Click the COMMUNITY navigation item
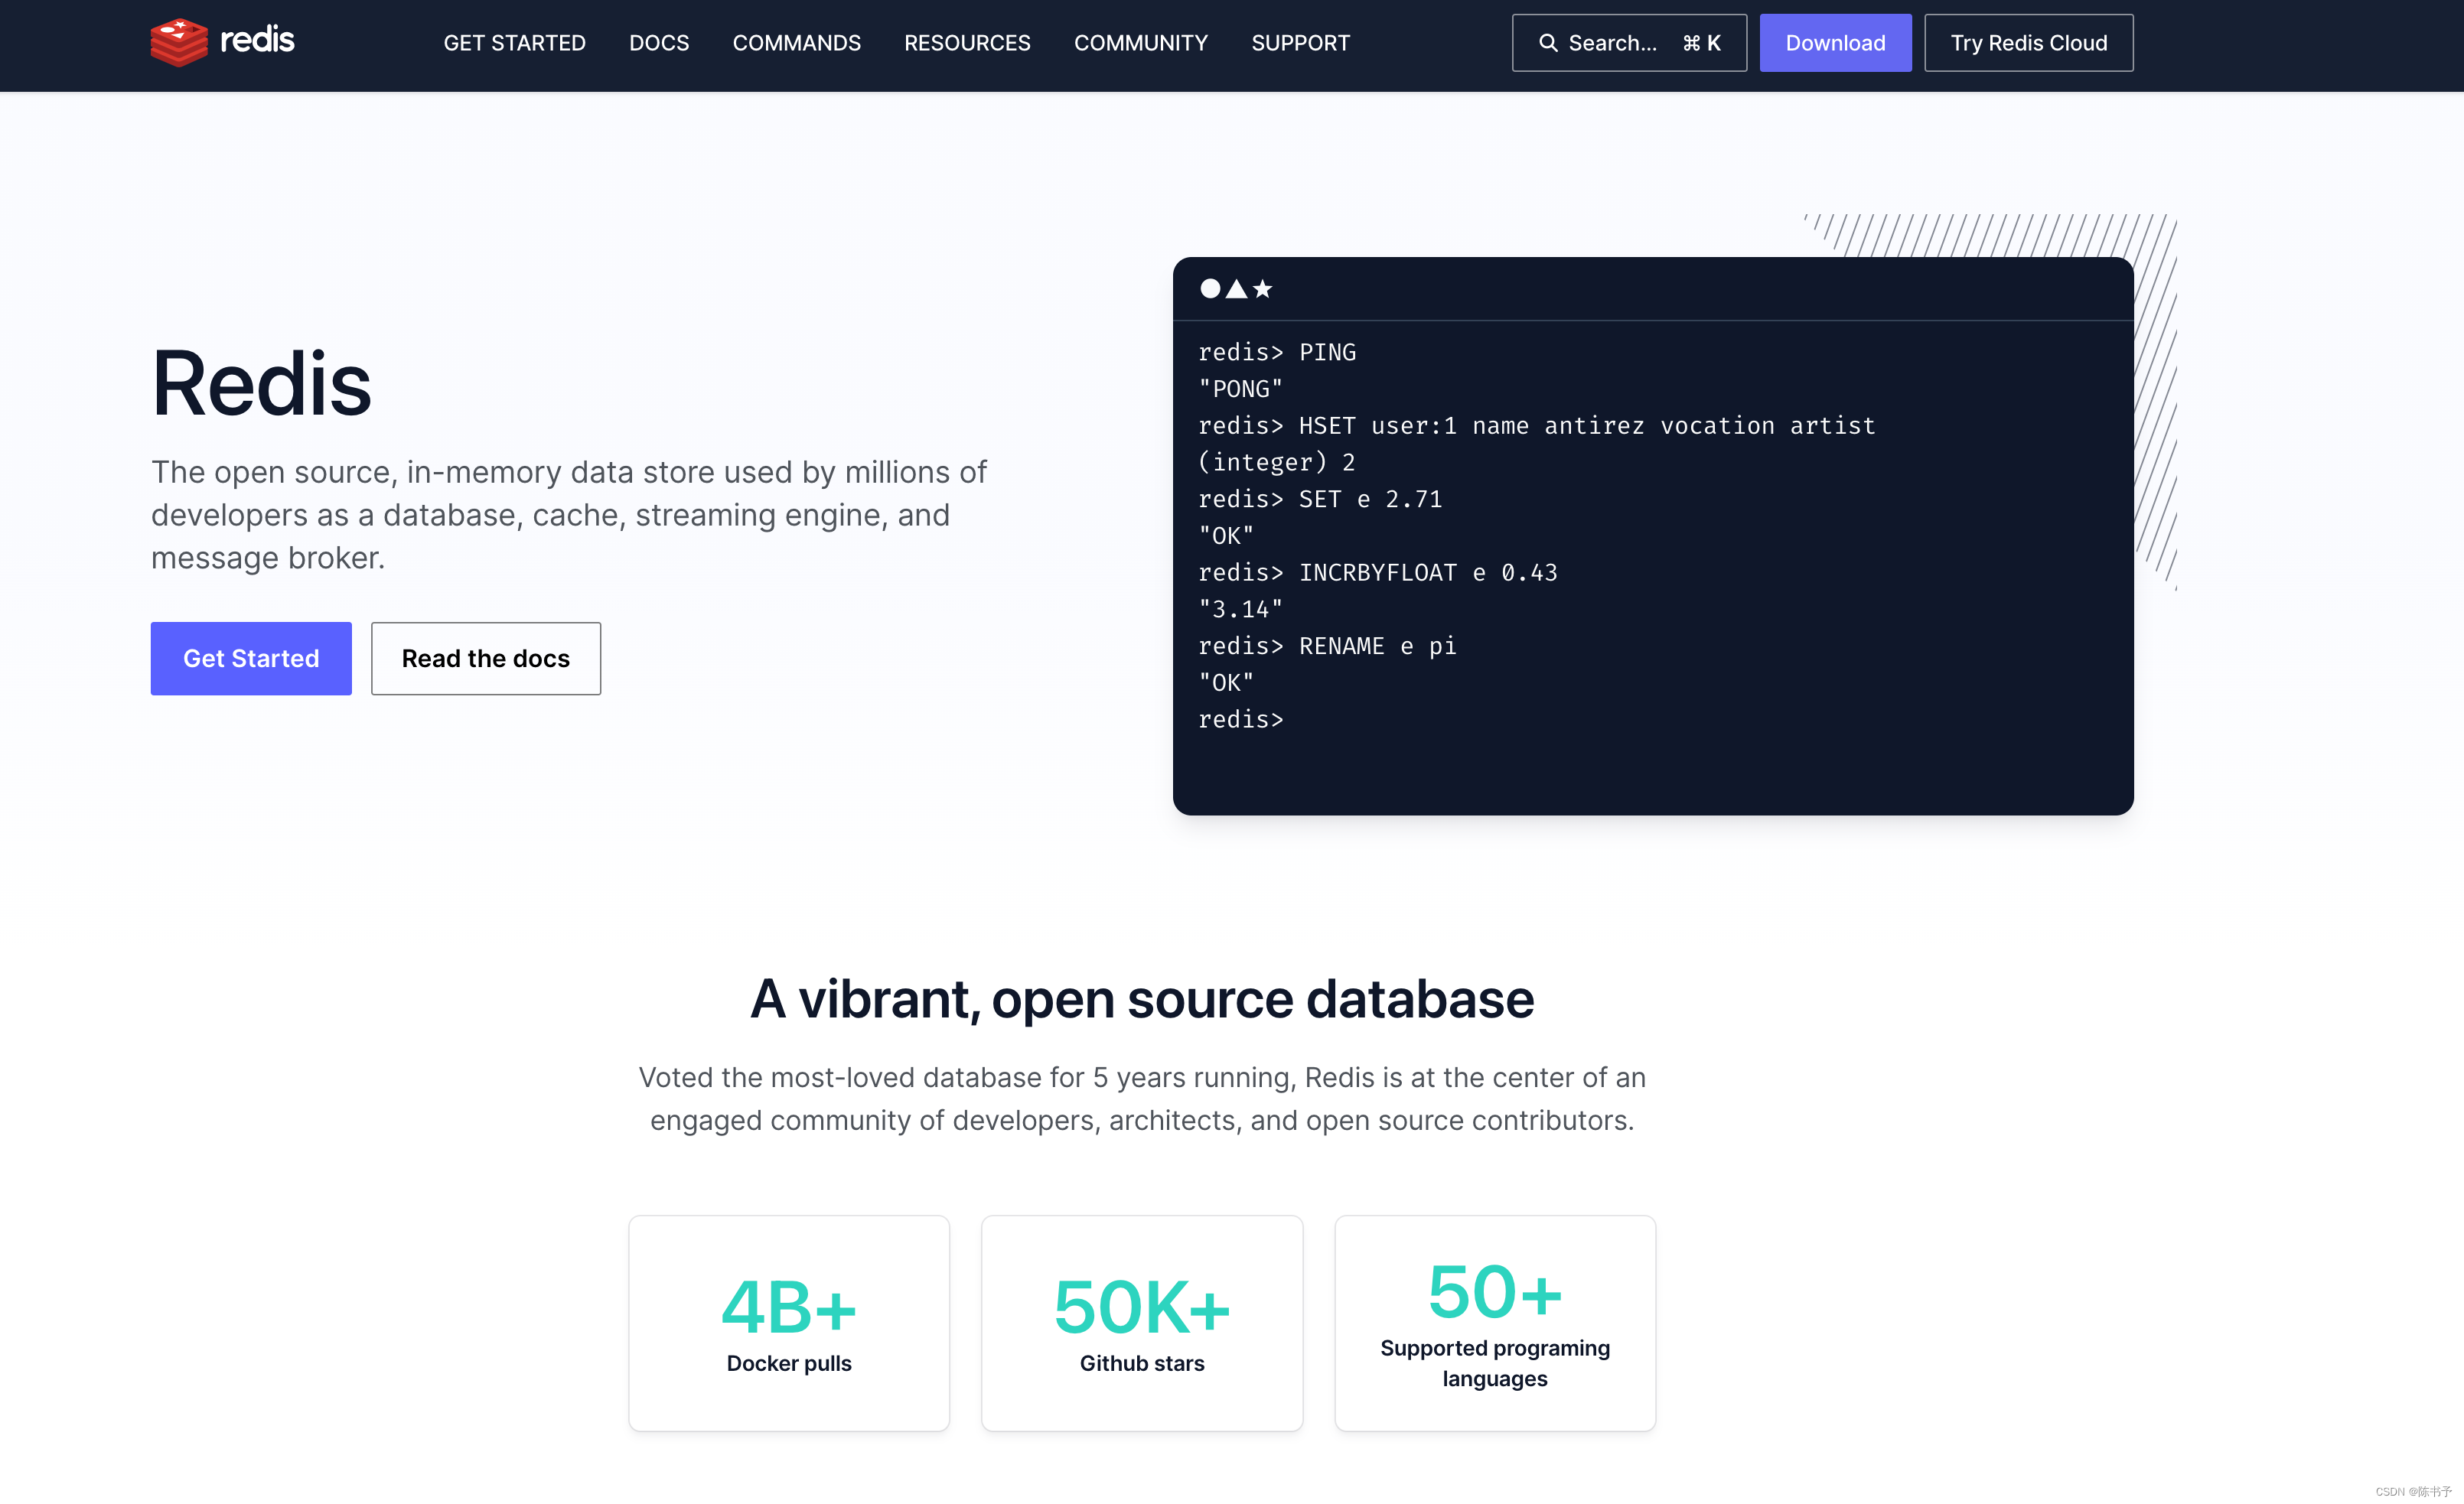 [1140, 42]
